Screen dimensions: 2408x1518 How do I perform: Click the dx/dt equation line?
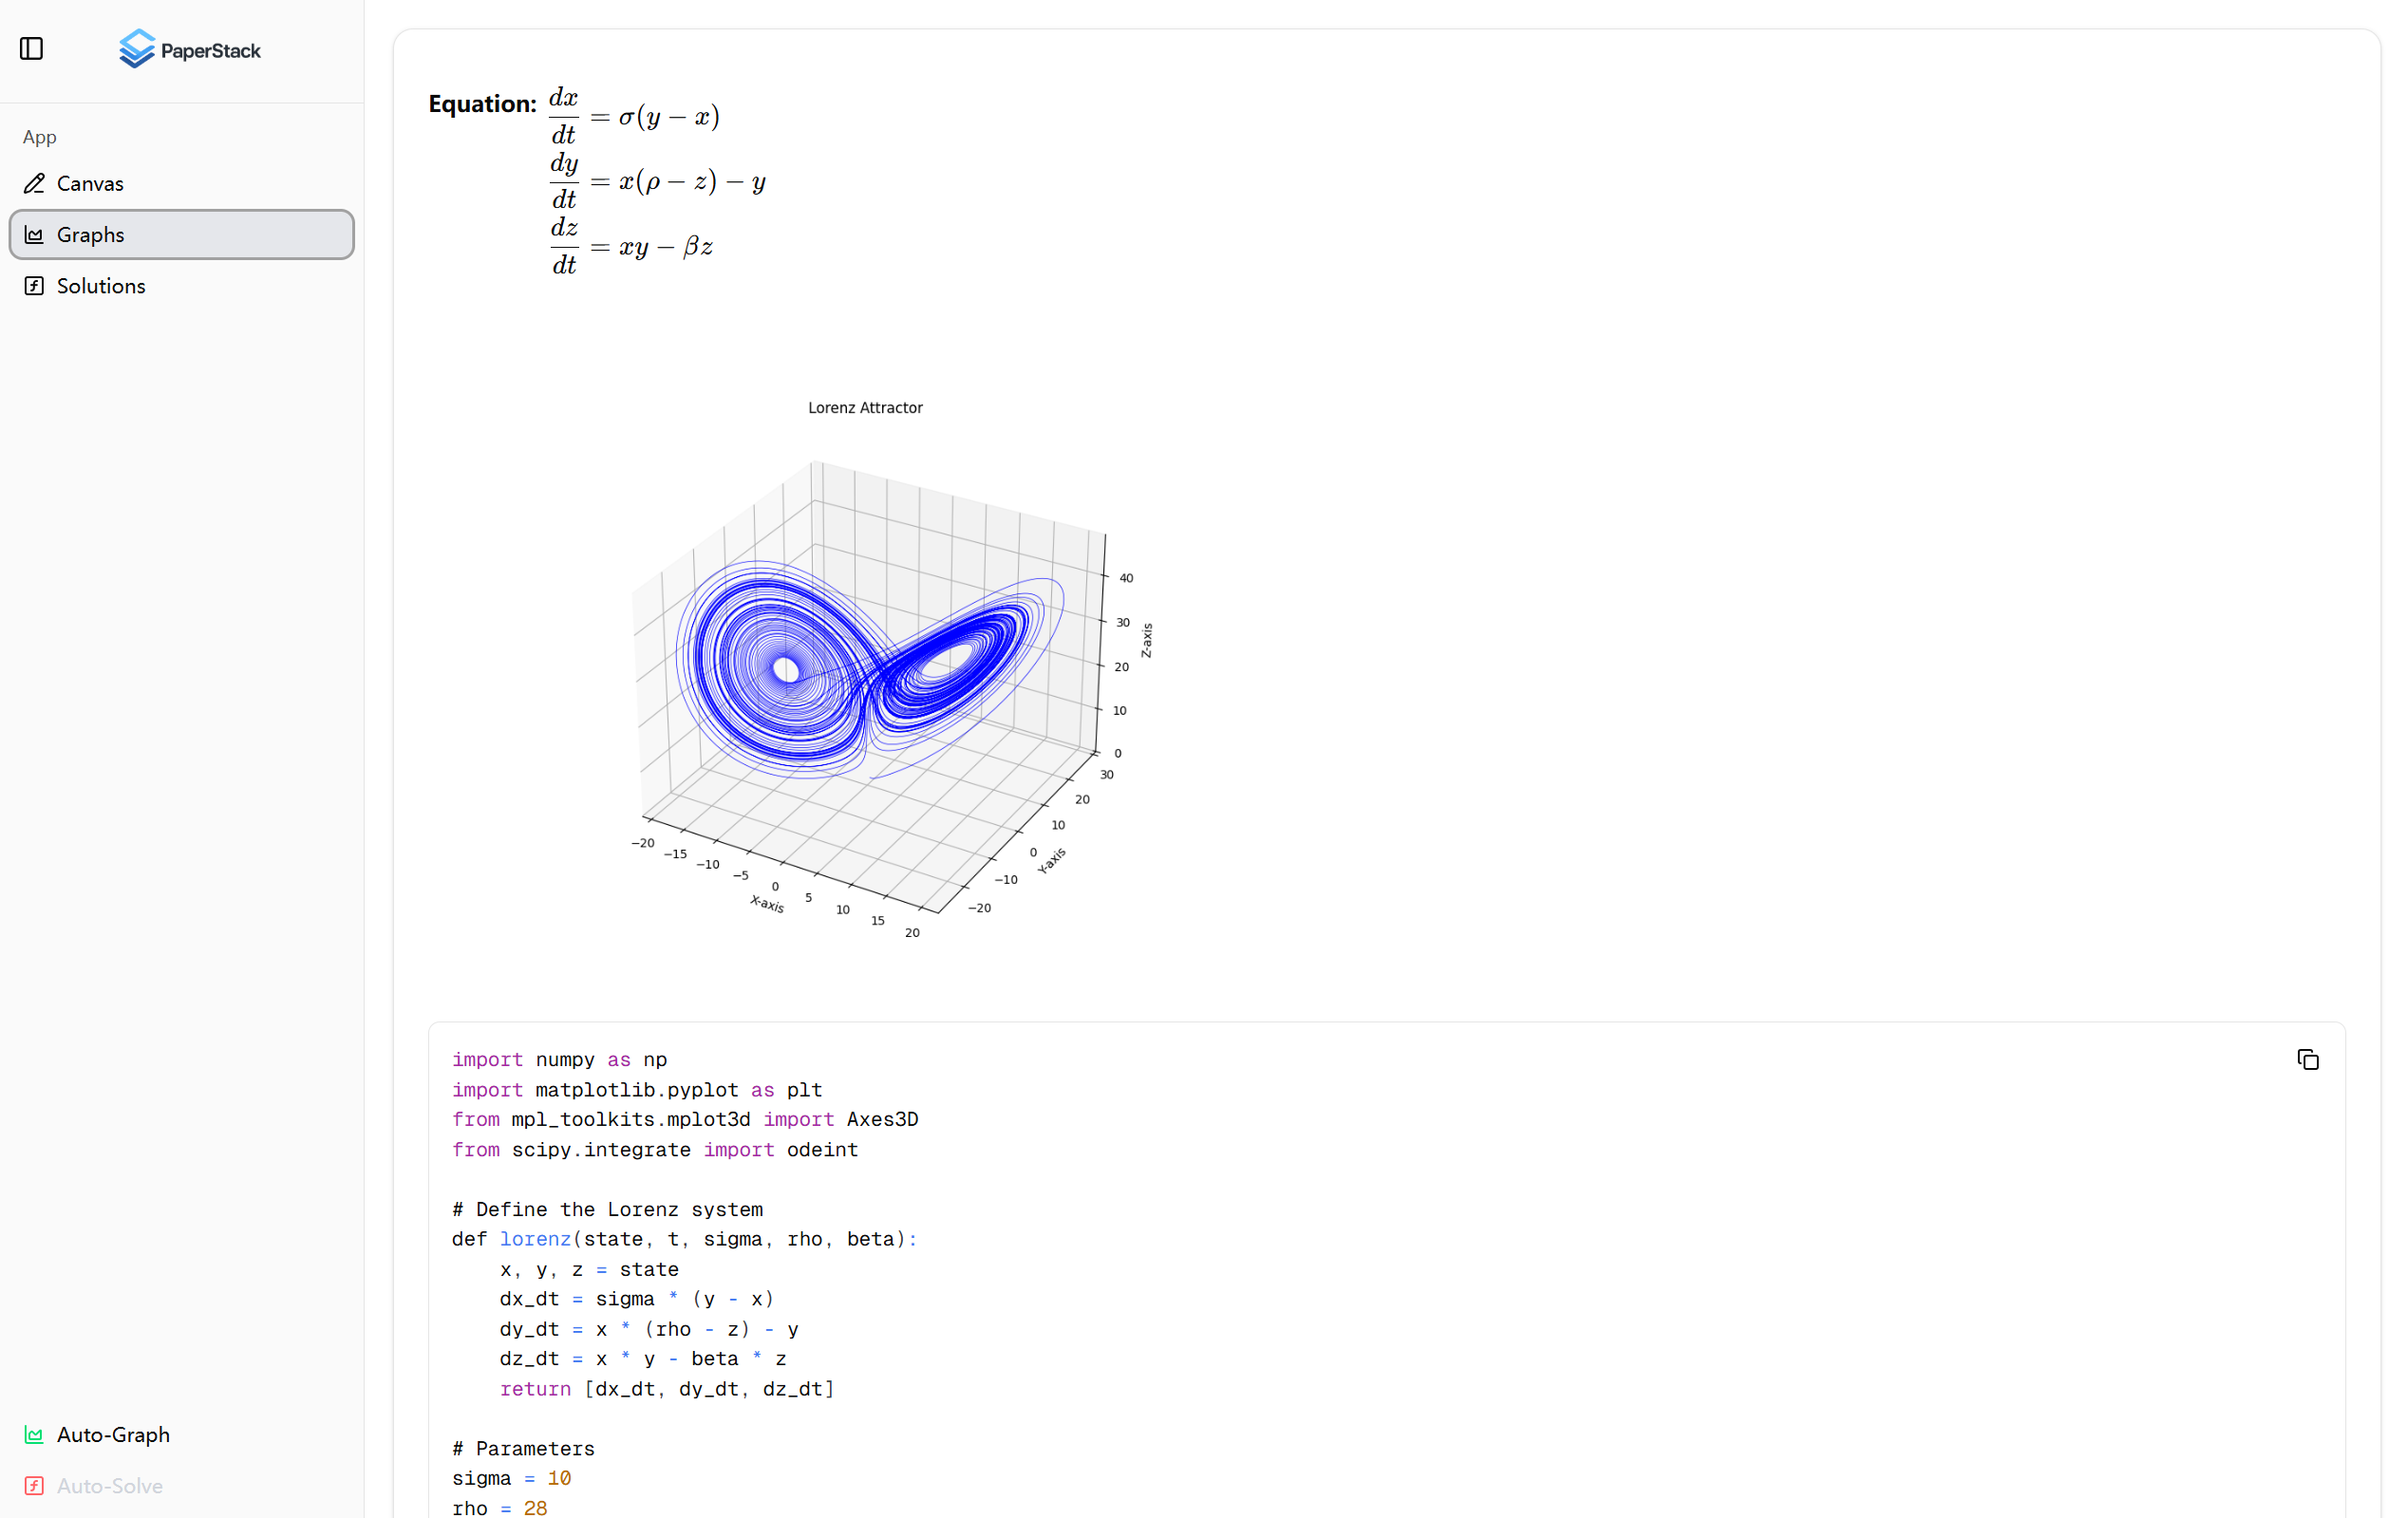[634, 117]
